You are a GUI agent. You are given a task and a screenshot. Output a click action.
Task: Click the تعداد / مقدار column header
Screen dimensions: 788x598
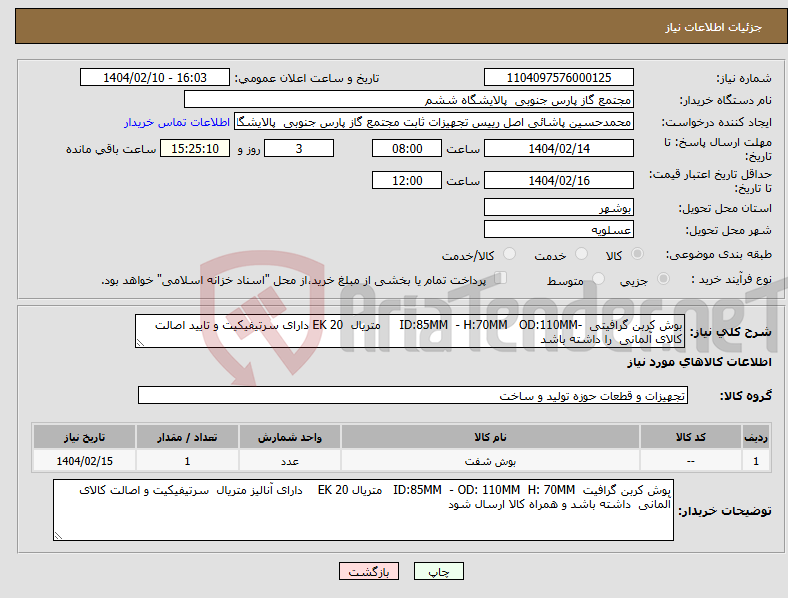pos(187,437)
